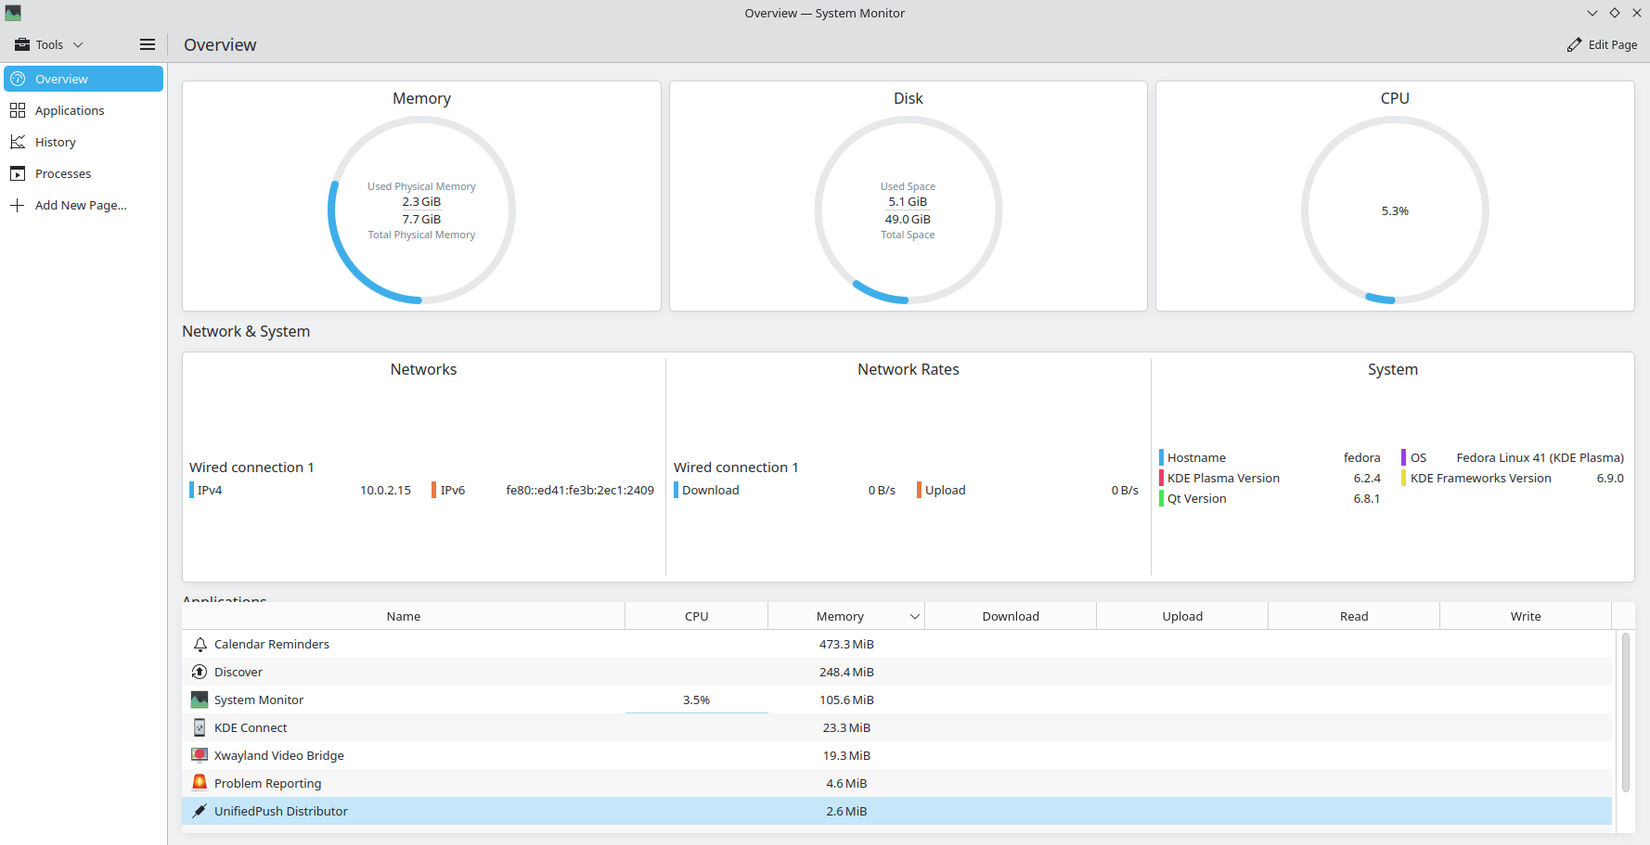
Task: Click the Xwayland Video Bridge icon
Action: [x=199, y=756]
